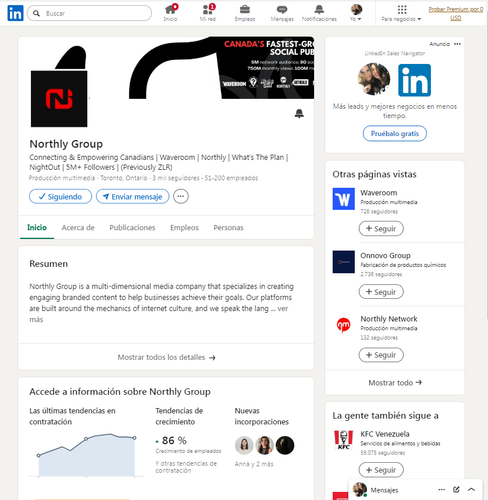The width and height of the screenshot is (488, 500).
Task: Click the 86 % growth figure
Action: pos(174,440)
